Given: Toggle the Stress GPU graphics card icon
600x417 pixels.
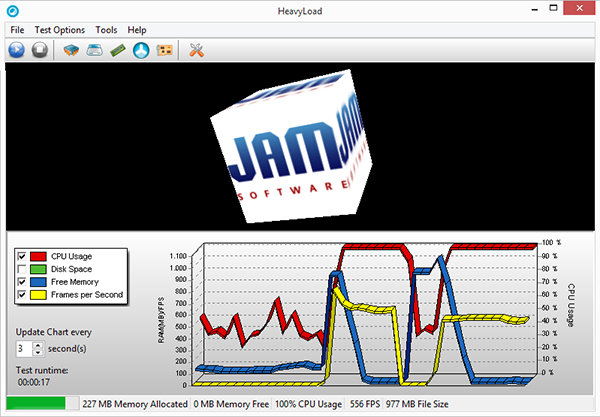Looking at the screenshot, I should (164, 50).
